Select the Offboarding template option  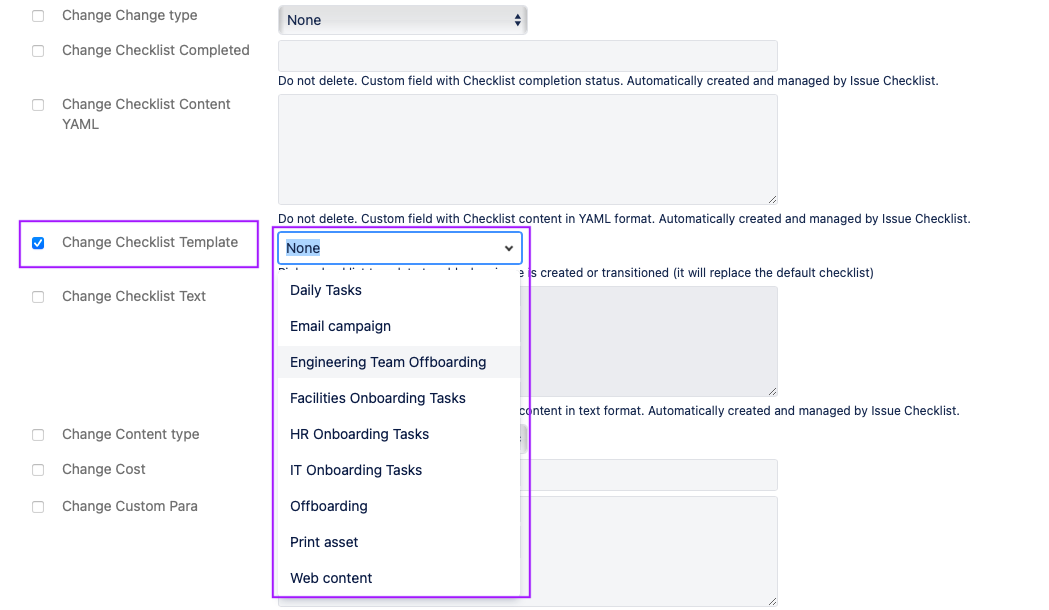(329, 506)
